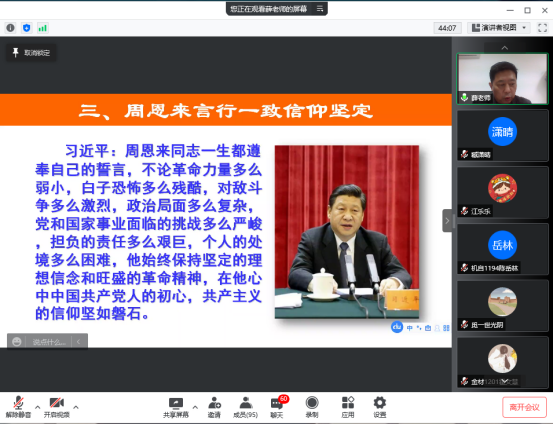Open meeting settings gear
The height and width of the screenshot is (424, 553).
379,407
